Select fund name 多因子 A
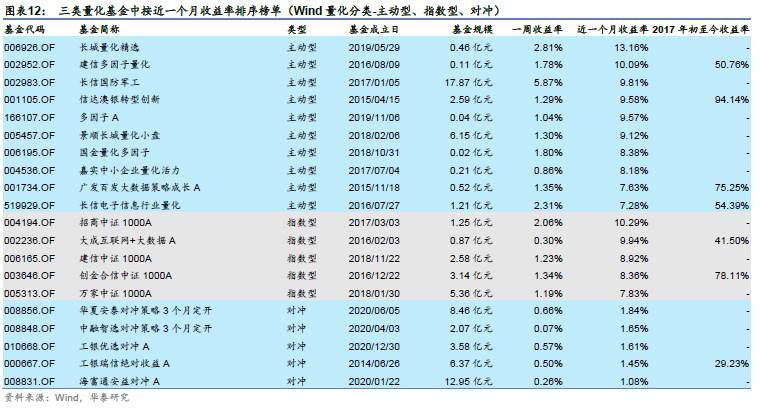The width and height of the screenshot is (761, 411). (99, 117)
